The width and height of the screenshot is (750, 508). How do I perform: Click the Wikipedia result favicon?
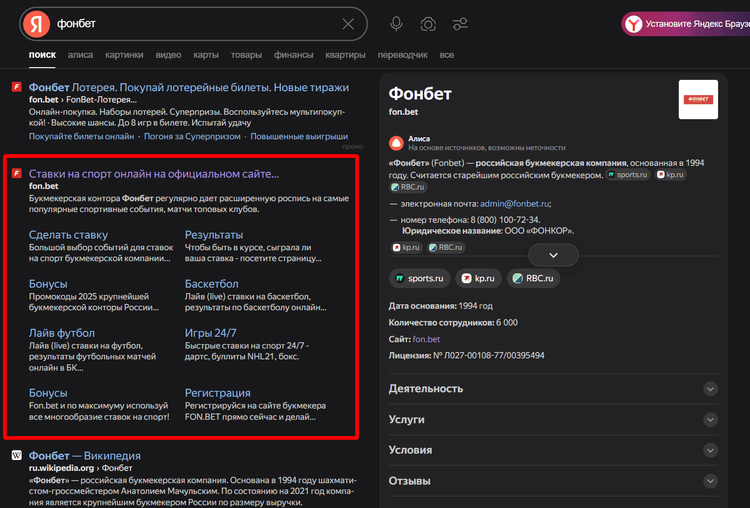(x=17, y=456)
